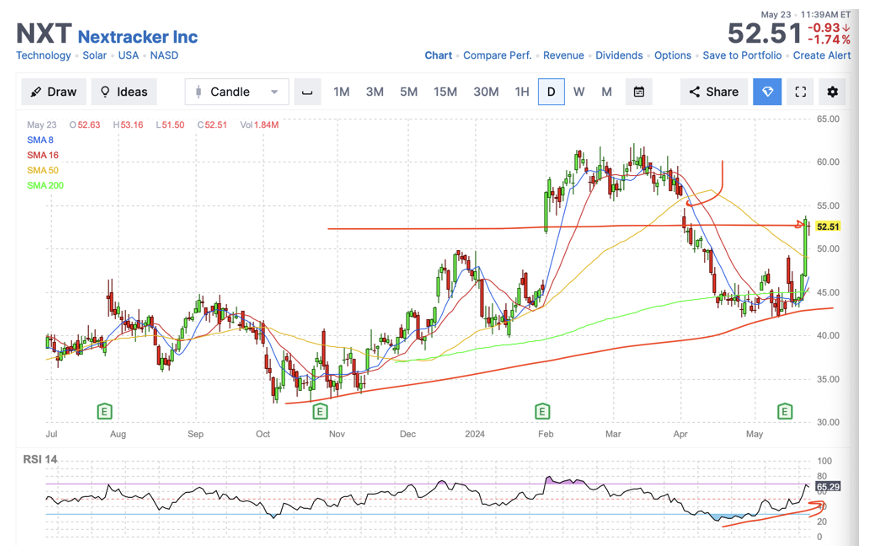870x559 pixels.
Task: Click the NXT ticker symbol
Action: point(44,33)
